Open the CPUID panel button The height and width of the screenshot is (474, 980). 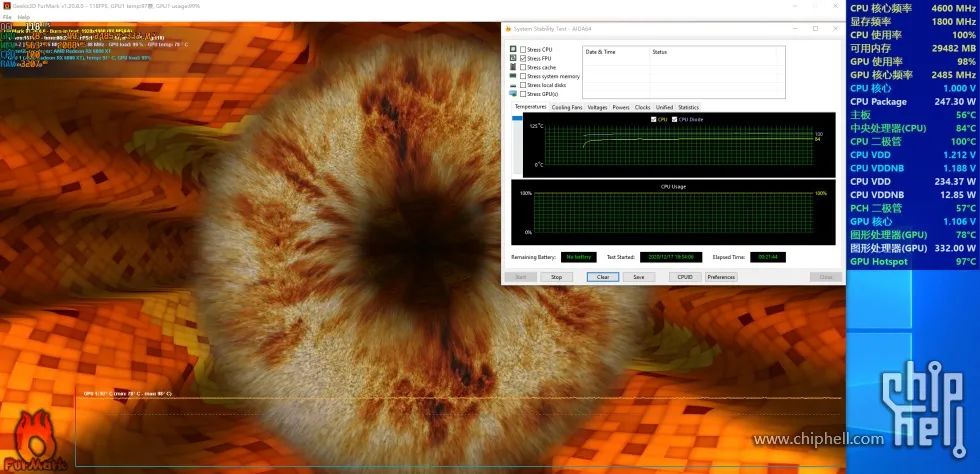tap(685, 277)
